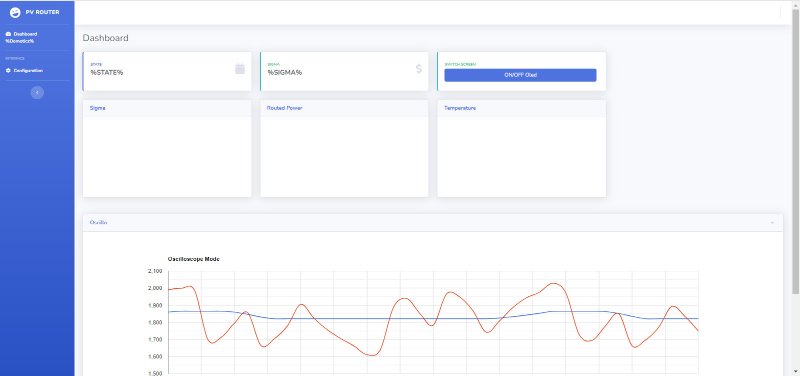Expand the Oscillo card dropdown arrow

click(772, 223)
